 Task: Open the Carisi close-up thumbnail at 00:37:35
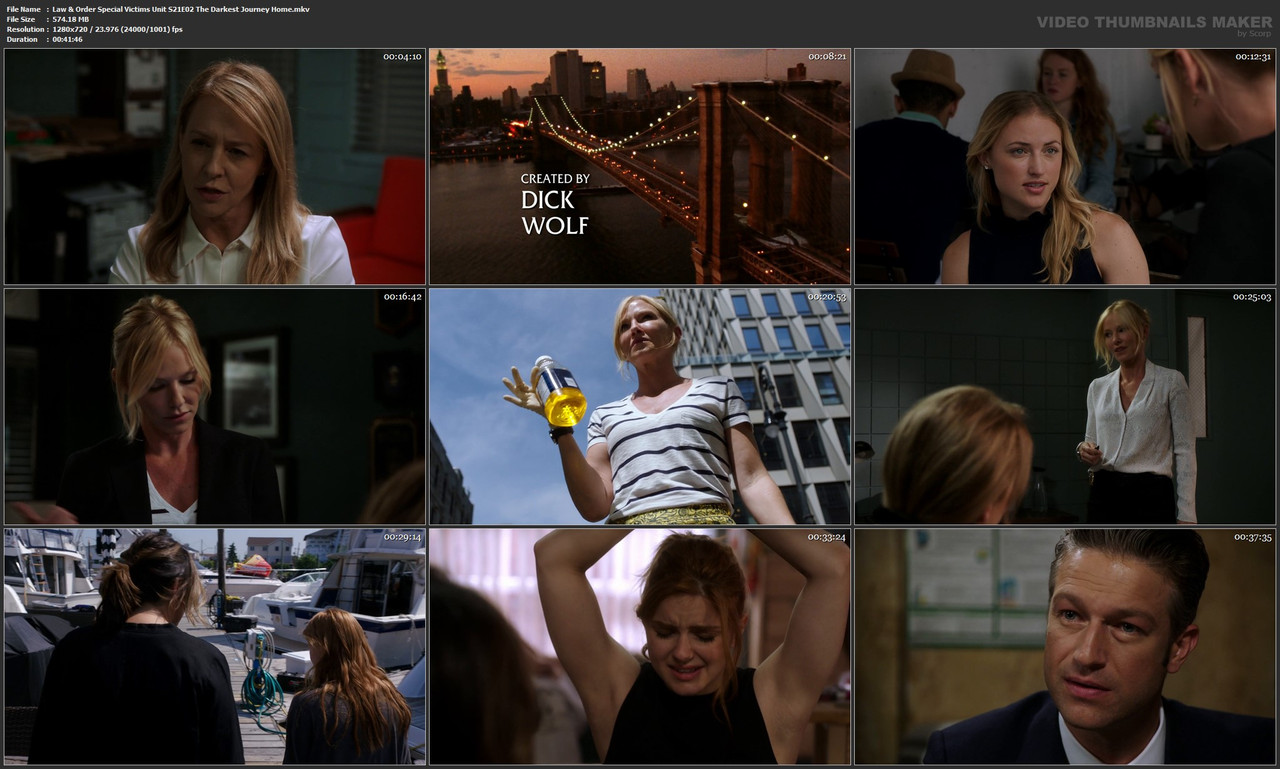[1063, 646]
